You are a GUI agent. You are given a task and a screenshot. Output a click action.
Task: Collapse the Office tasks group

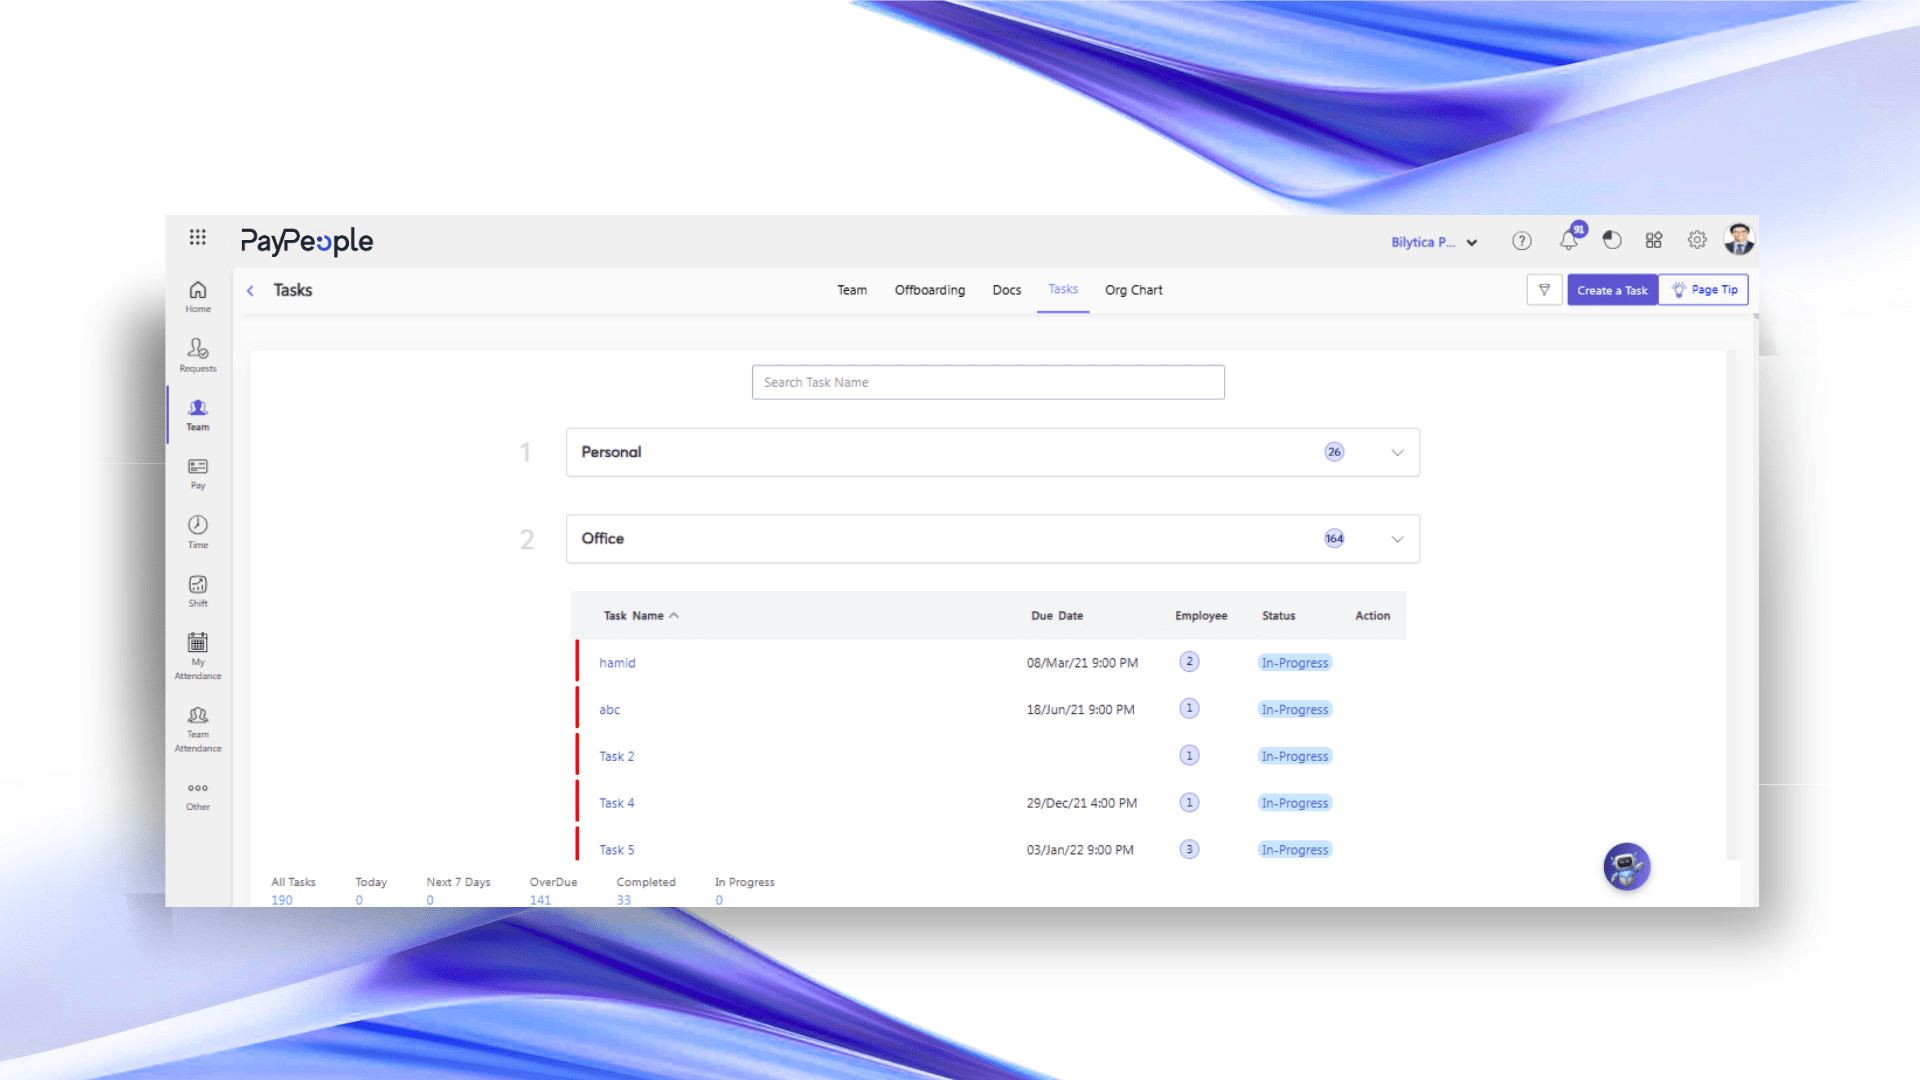[x=1397, y=539]
